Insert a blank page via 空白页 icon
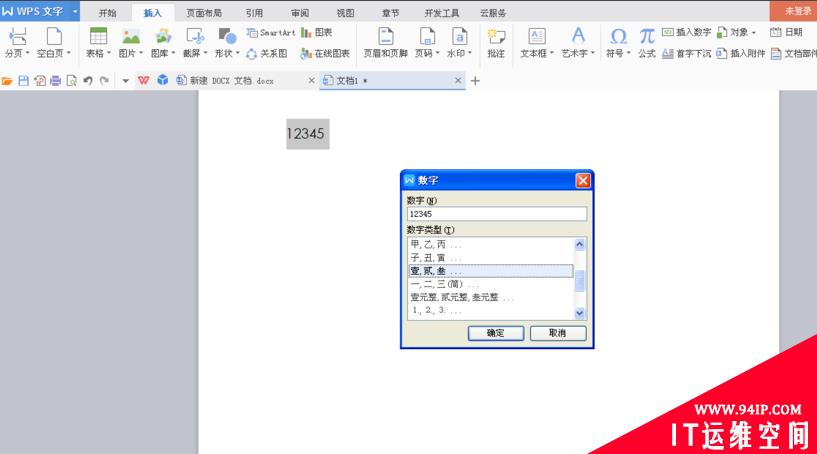817x454 pixels. point(54,36)
